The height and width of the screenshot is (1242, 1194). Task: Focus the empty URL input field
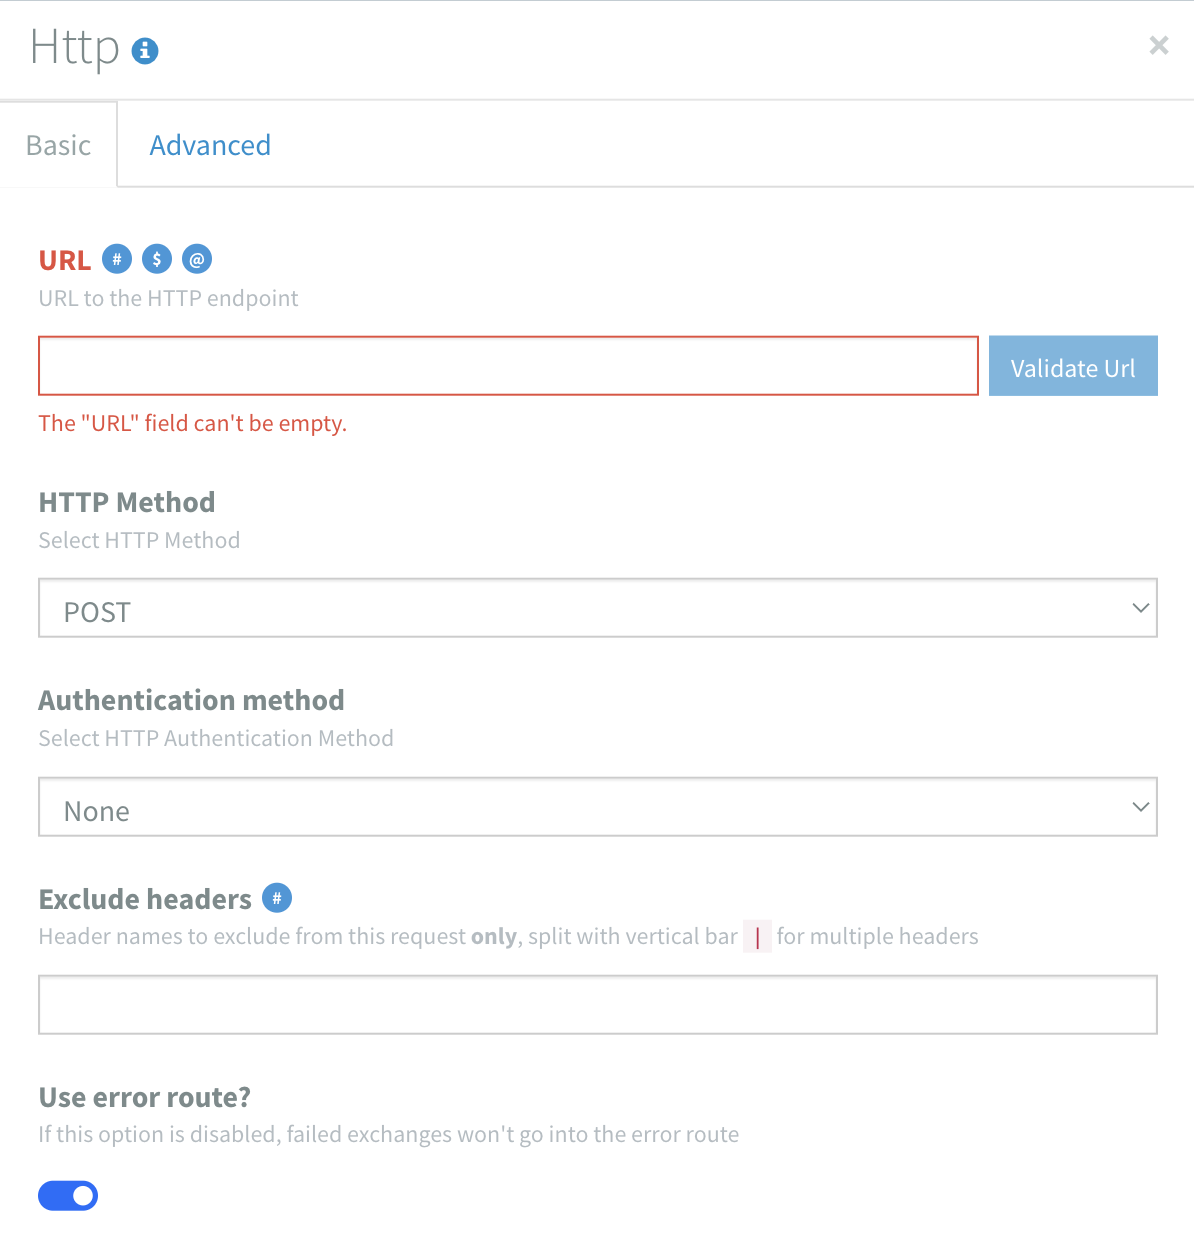point(508,366)
